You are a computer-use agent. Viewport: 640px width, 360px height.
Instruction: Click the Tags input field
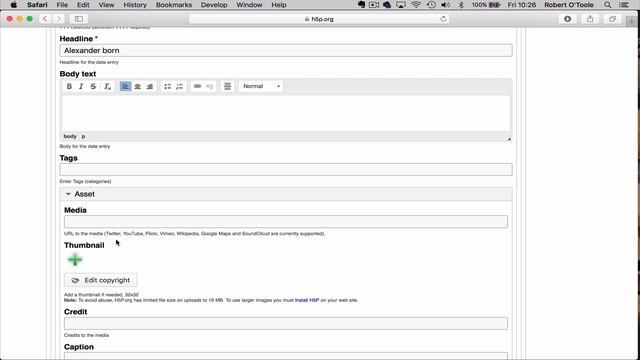coord(286,169)
